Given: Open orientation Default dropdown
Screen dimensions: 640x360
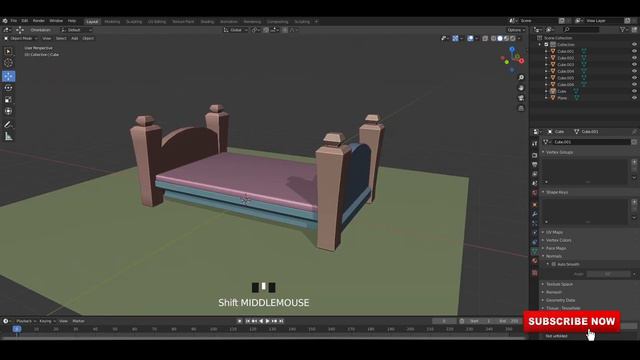Looking at the screenshot, I should pyautogui.click(x=76, y=30).
